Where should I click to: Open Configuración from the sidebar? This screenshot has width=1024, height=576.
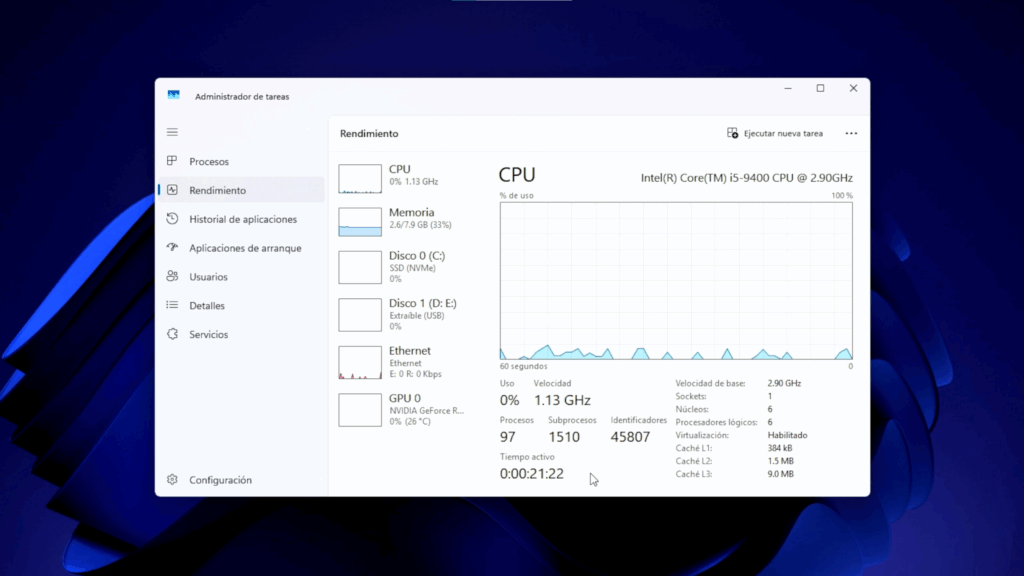pos(172,479)
